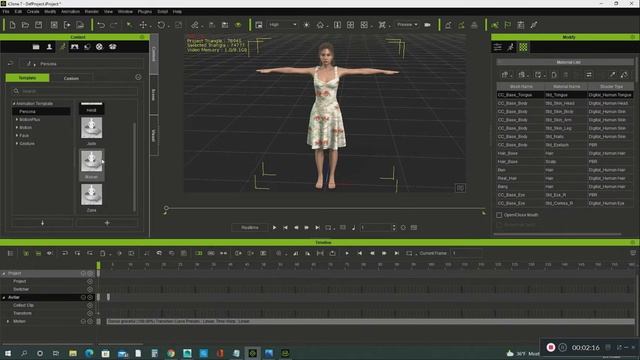Open the High quality dropdown
640x360 pixels.
point(283,25)
